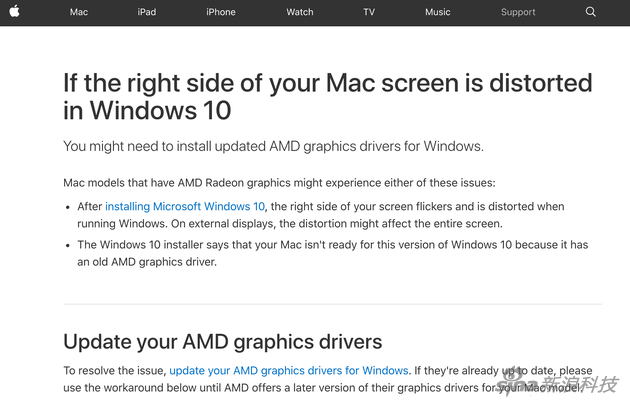Select iPhone in the navigation bar
This screenshot has width=630, height=406.
pos(221,12)
